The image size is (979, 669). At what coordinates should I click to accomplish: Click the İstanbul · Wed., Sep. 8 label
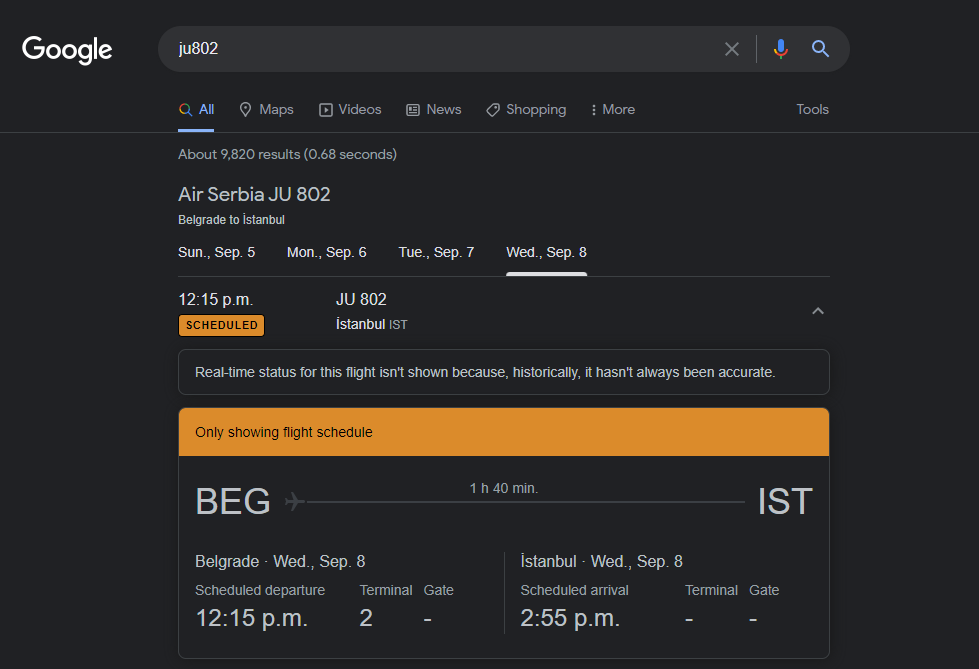pyautogui.click(x=602, y=562)
